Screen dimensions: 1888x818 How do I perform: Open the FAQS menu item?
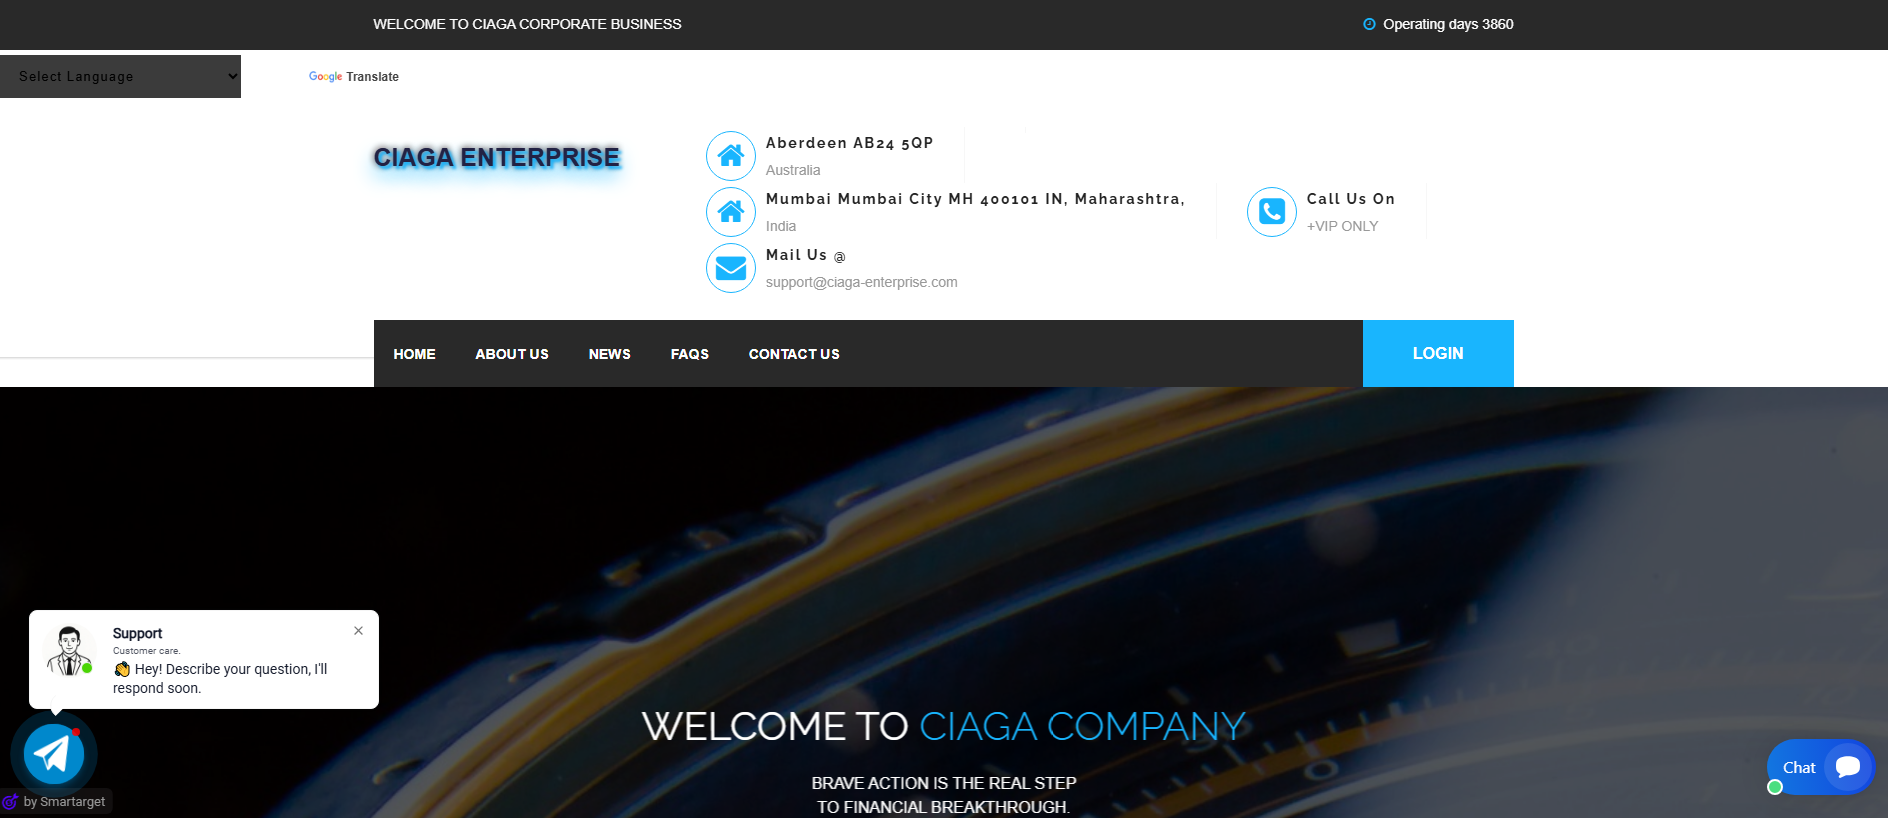[x=690, y=354]
